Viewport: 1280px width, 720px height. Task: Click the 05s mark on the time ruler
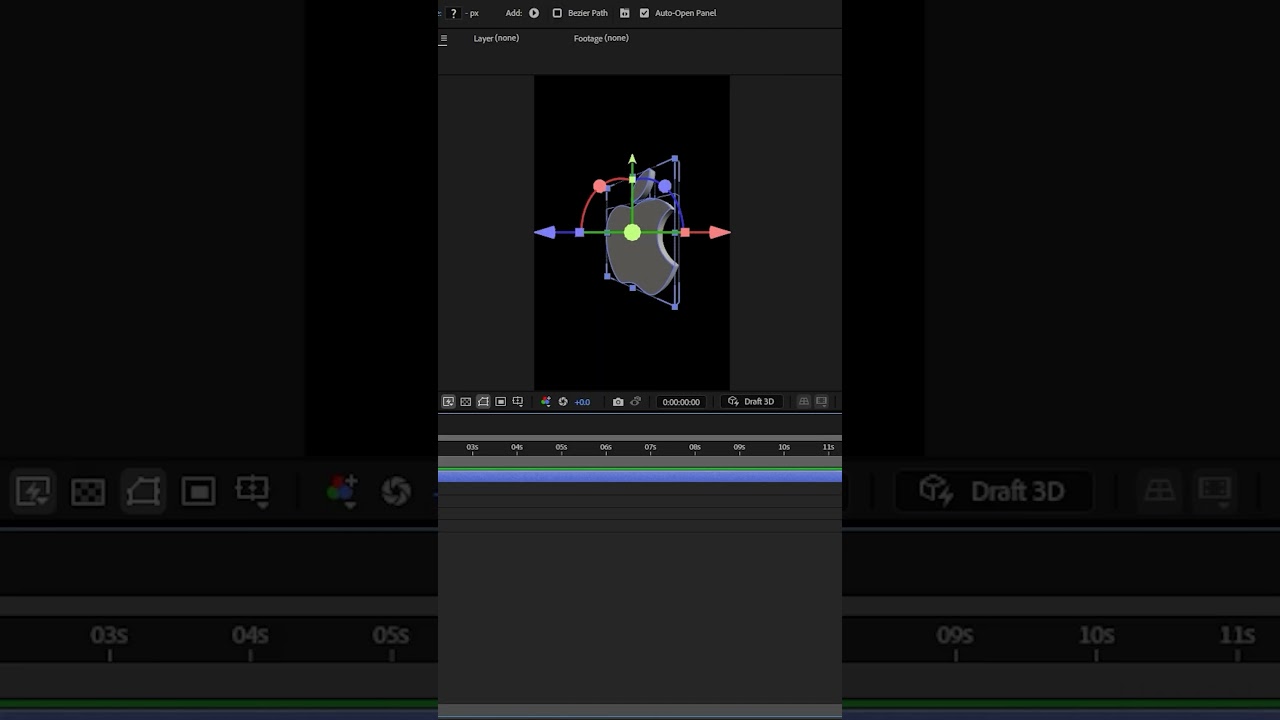coord(561,448)
